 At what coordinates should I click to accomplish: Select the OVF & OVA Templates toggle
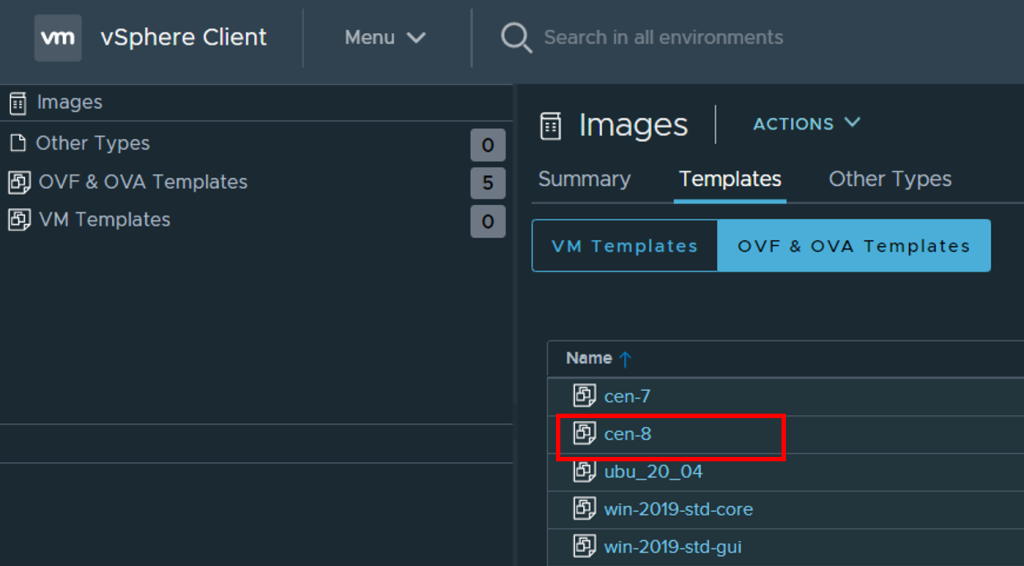pyautogui.click(x=853, y=246)
